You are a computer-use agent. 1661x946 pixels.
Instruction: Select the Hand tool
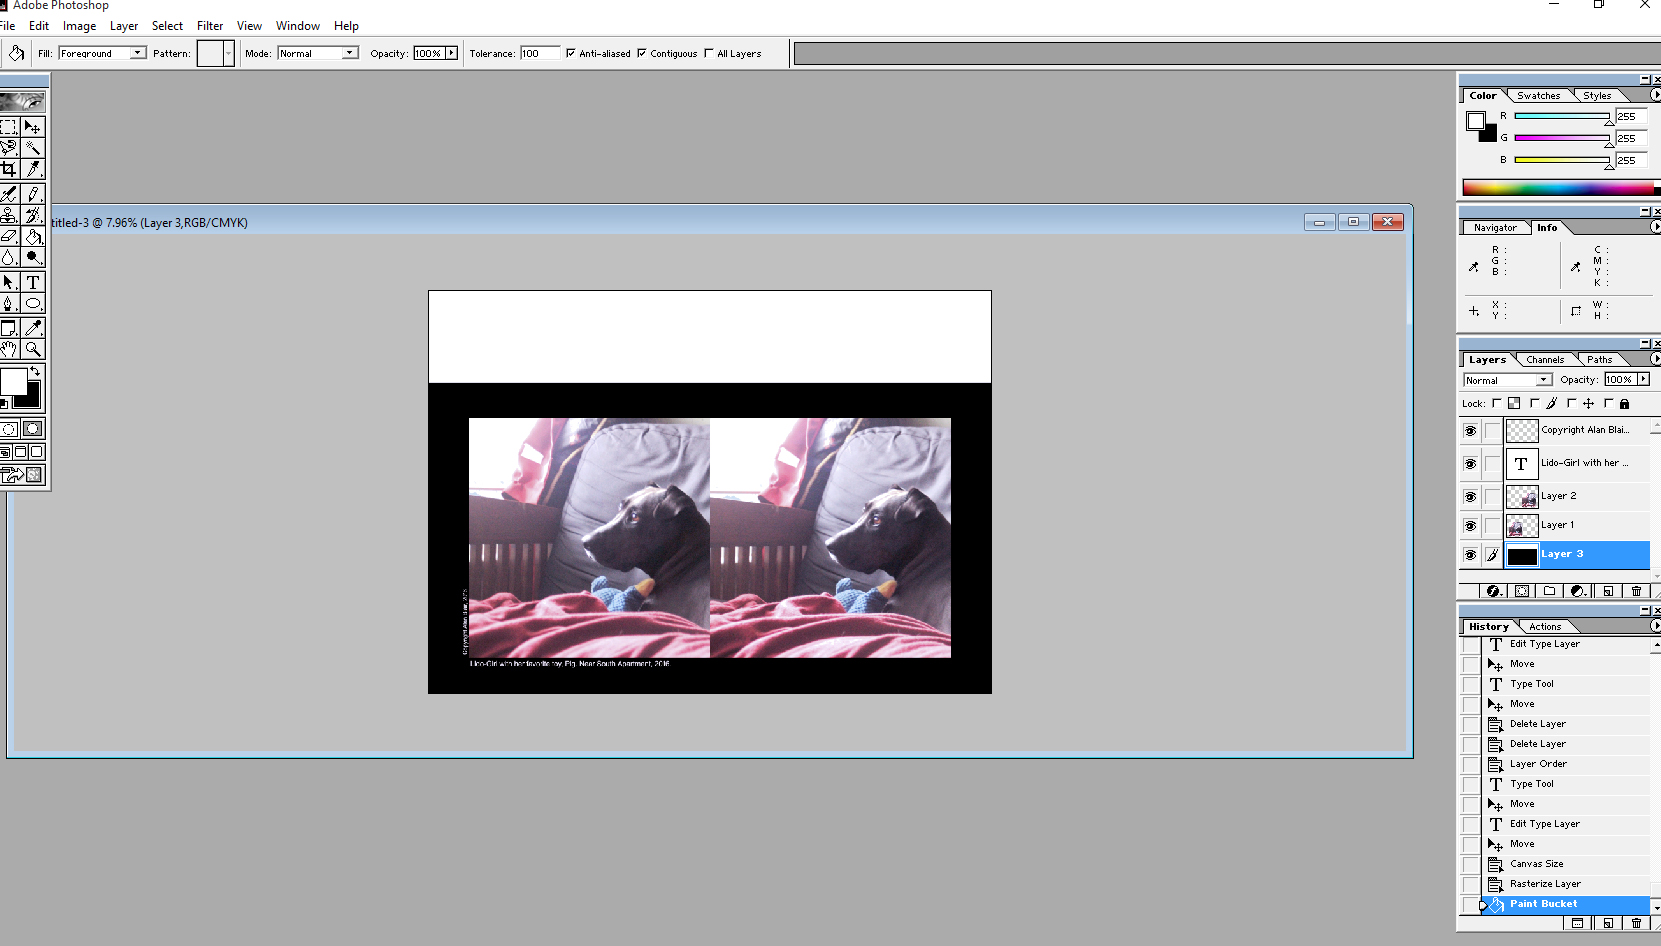[9, 349]
